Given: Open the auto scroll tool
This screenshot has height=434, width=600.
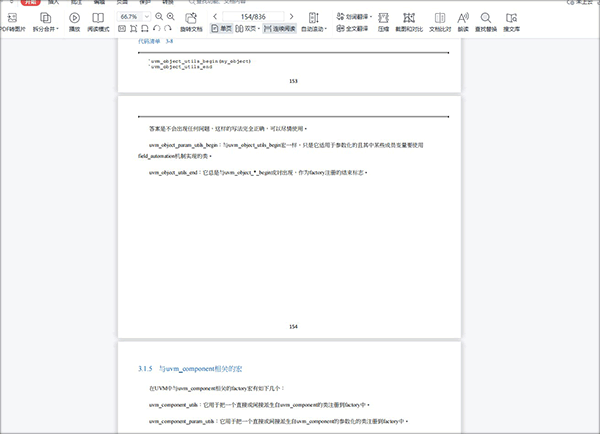Looking at the screenshot, I should [x=313, y=22].
